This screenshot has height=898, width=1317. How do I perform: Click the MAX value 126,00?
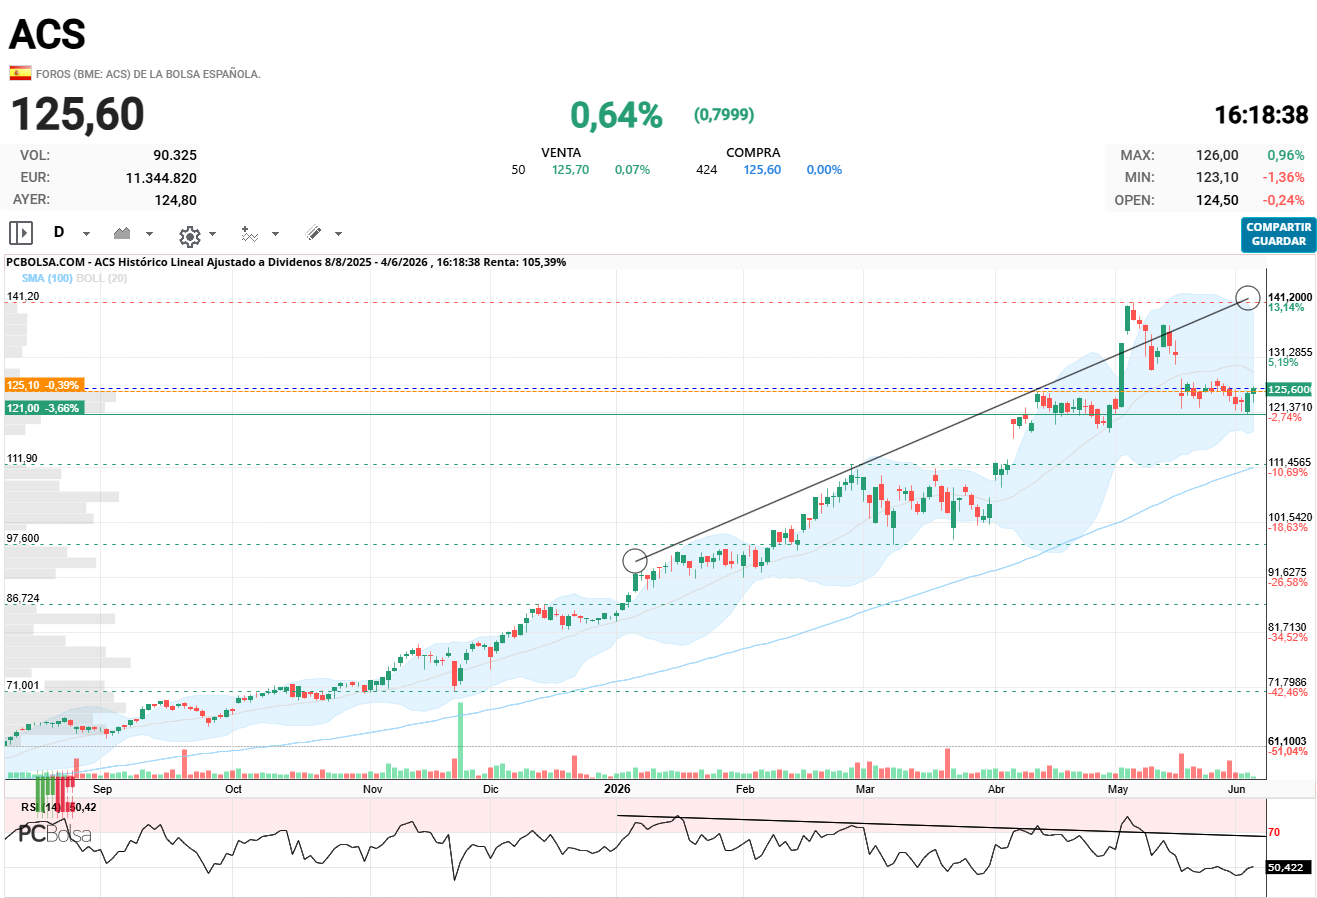tap(1217, 155)
